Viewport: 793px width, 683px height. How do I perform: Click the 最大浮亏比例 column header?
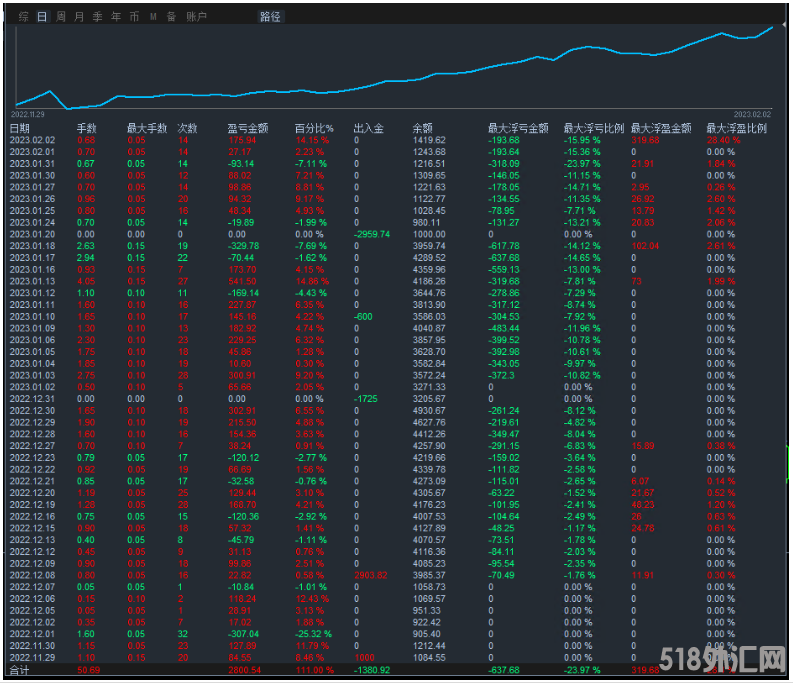coord(594,129)
